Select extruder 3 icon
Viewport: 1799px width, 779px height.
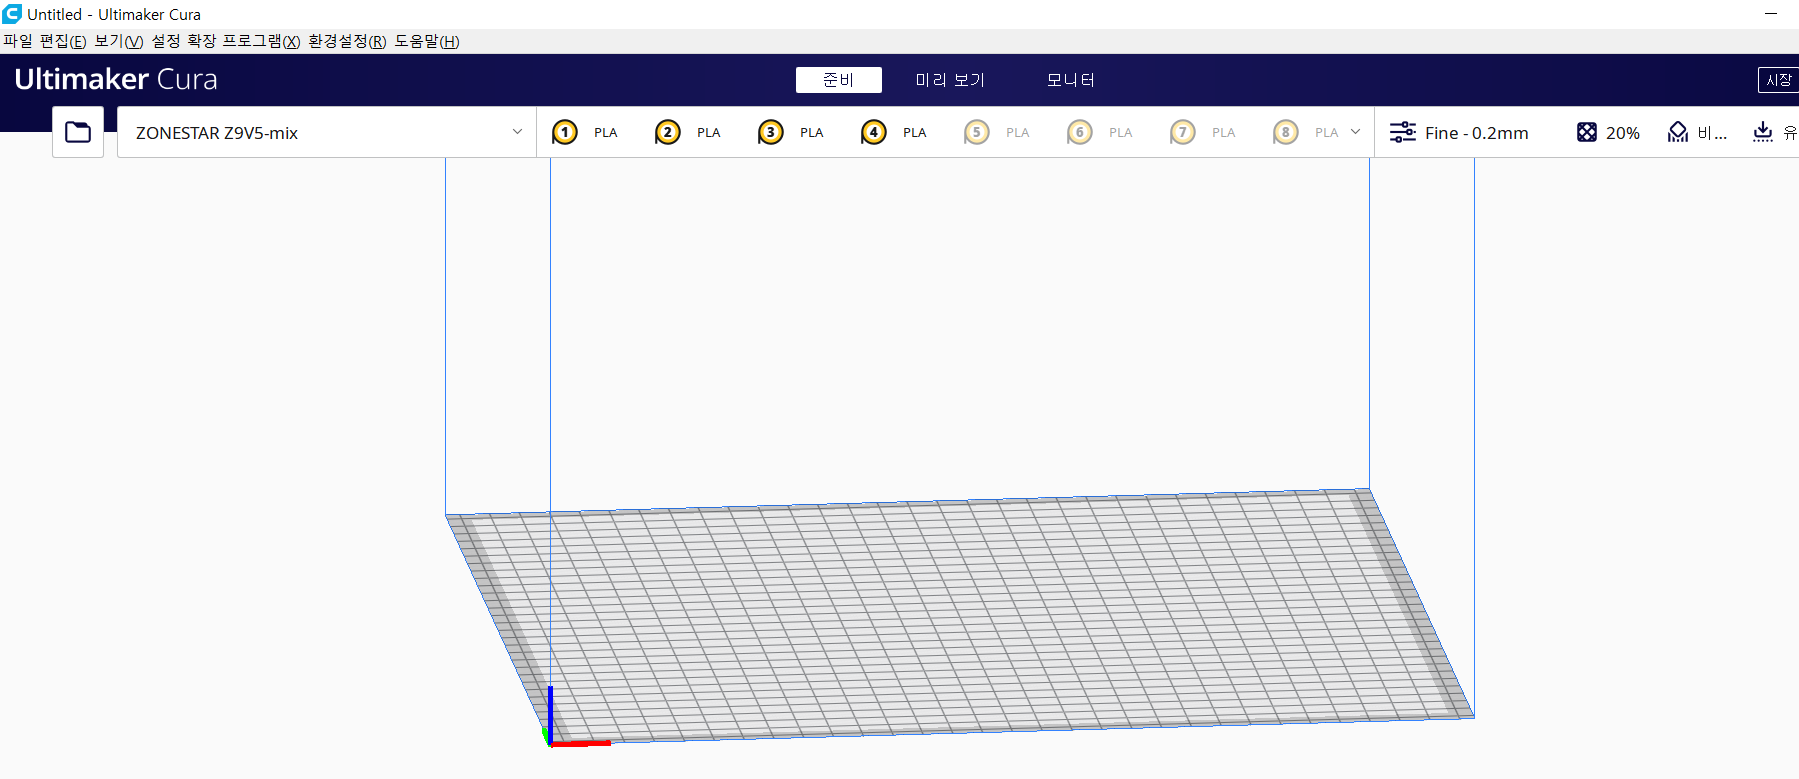[x=771, y=132]
